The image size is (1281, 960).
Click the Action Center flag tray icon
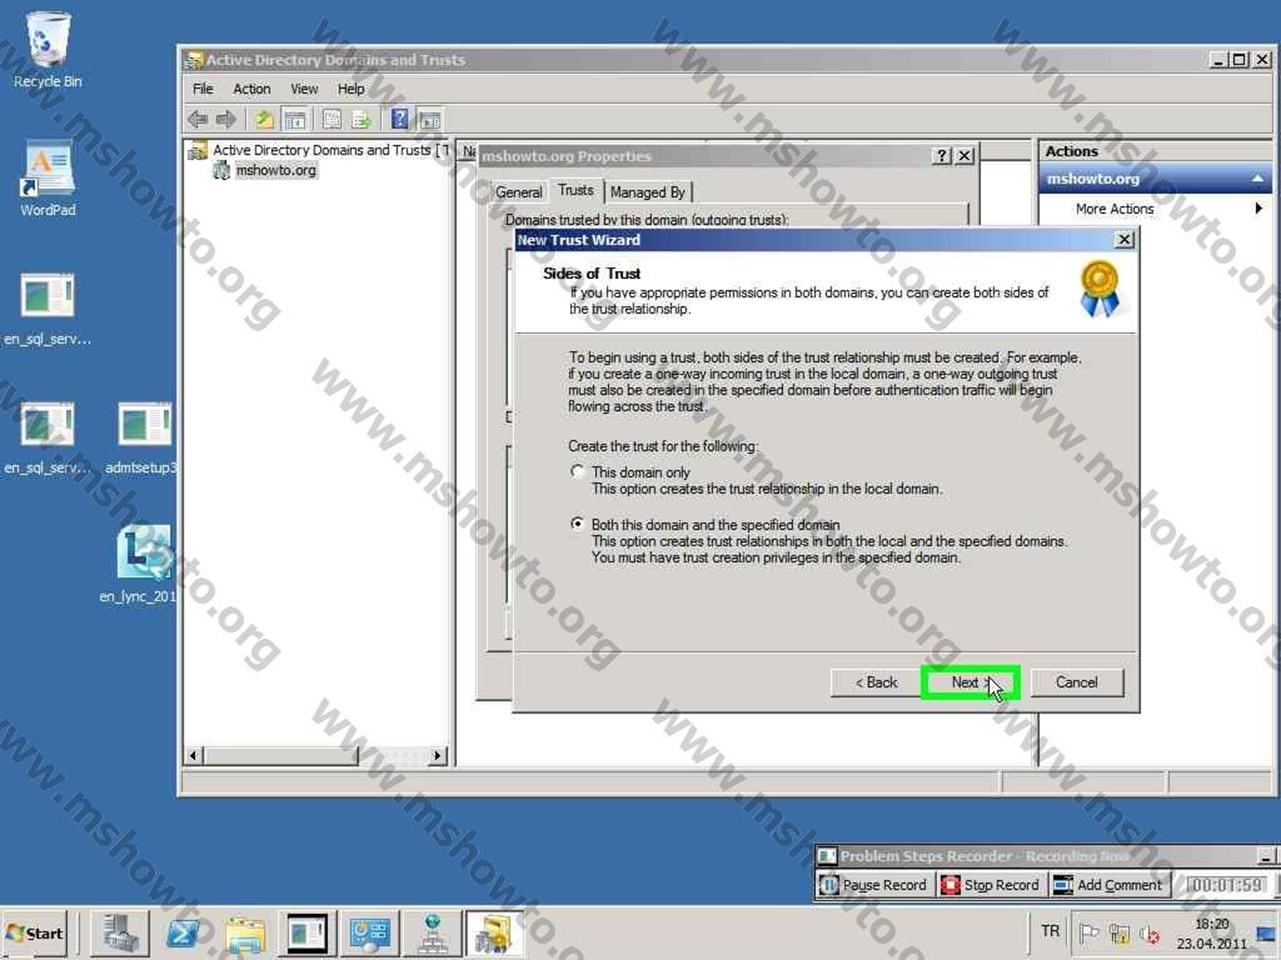1089,934
